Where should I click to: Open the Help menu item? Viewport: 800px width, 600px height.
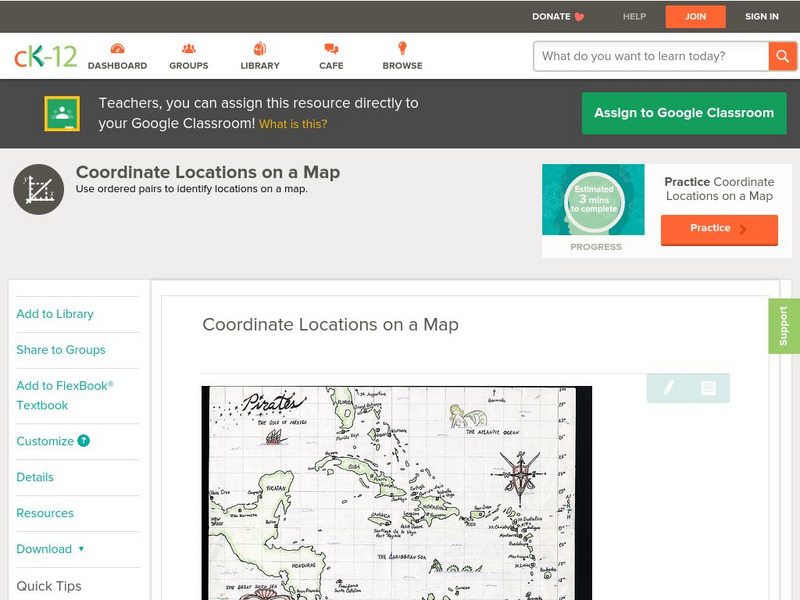(634, 16)
